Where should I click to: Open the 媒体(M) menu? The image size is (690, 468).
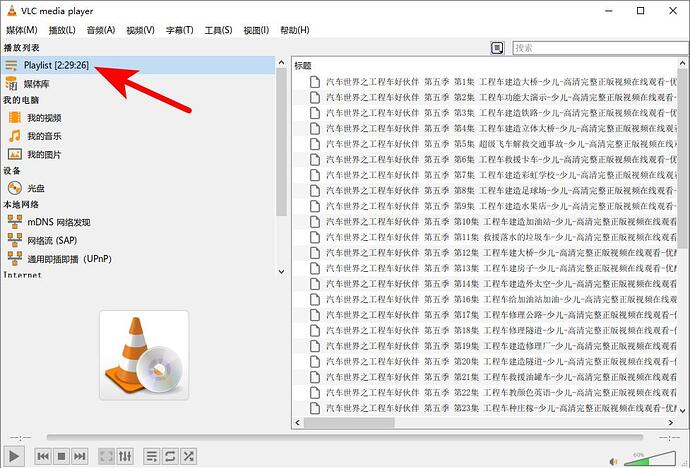tap(21, 30)
